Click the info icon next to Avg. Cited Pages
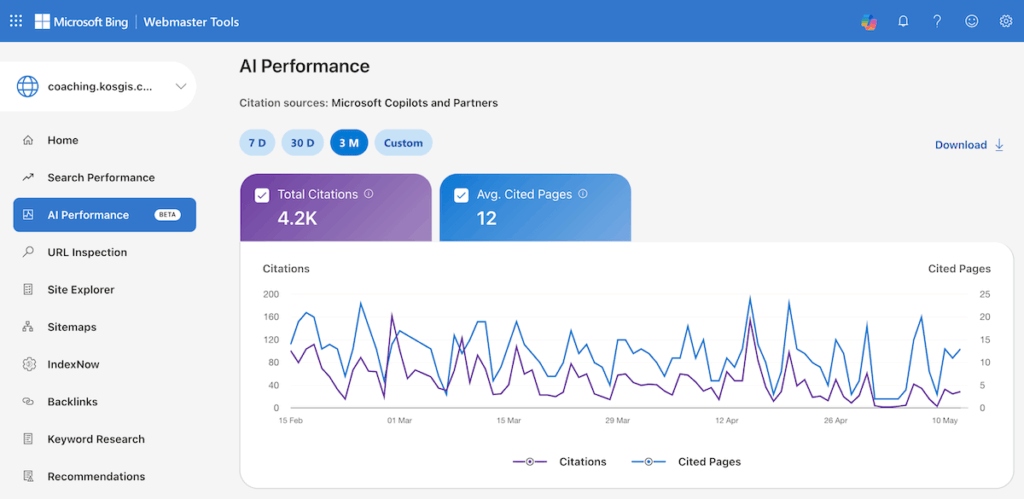 [x=583, y=194]
